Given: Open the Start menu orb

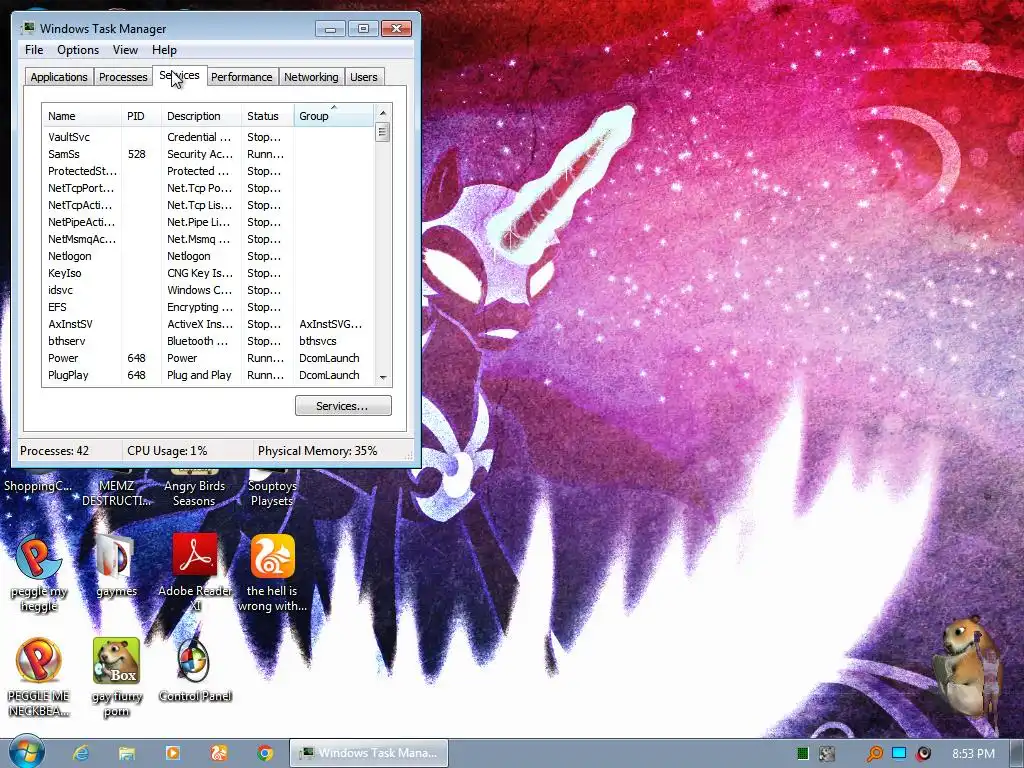Looking at the screenshot, I should [26, 752].
